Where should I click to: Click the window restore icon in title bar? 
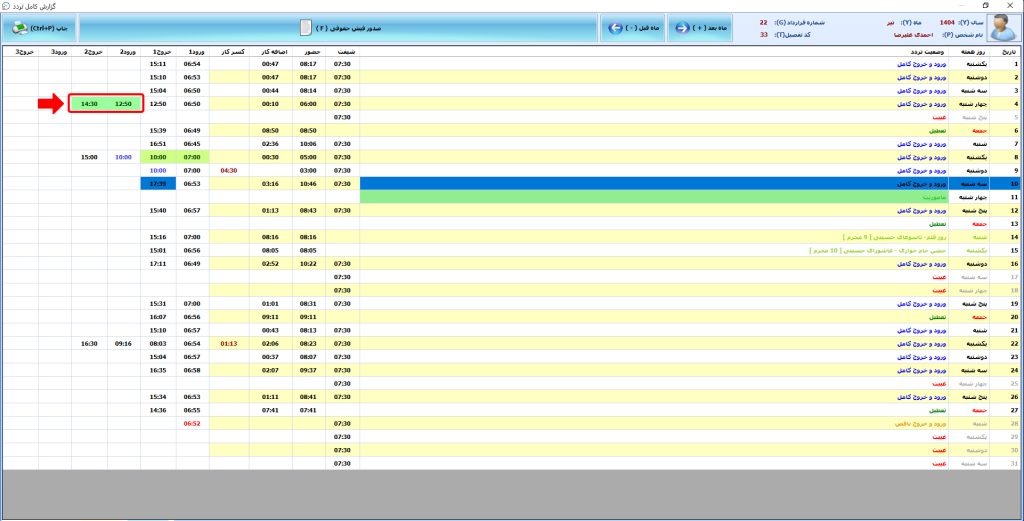click(986, 5)
